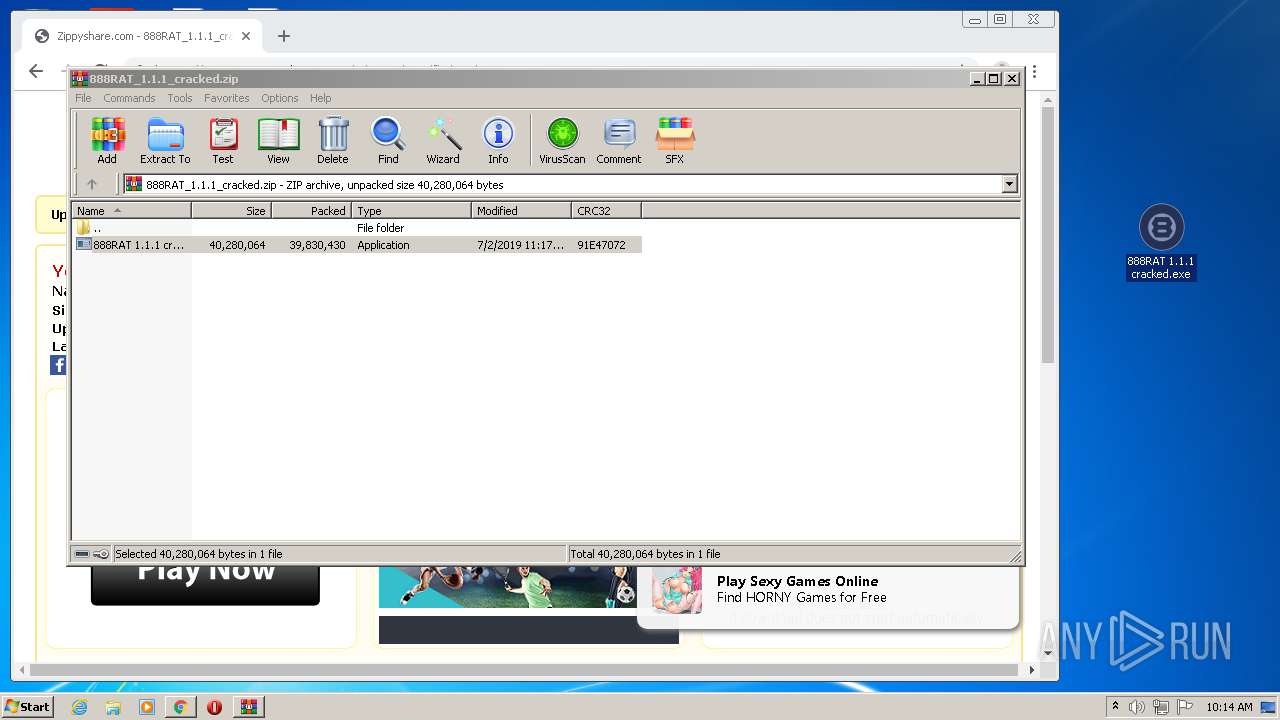This screenshot has width=1280, height=720.
Task: Open the Options menu
Action: 280,98
